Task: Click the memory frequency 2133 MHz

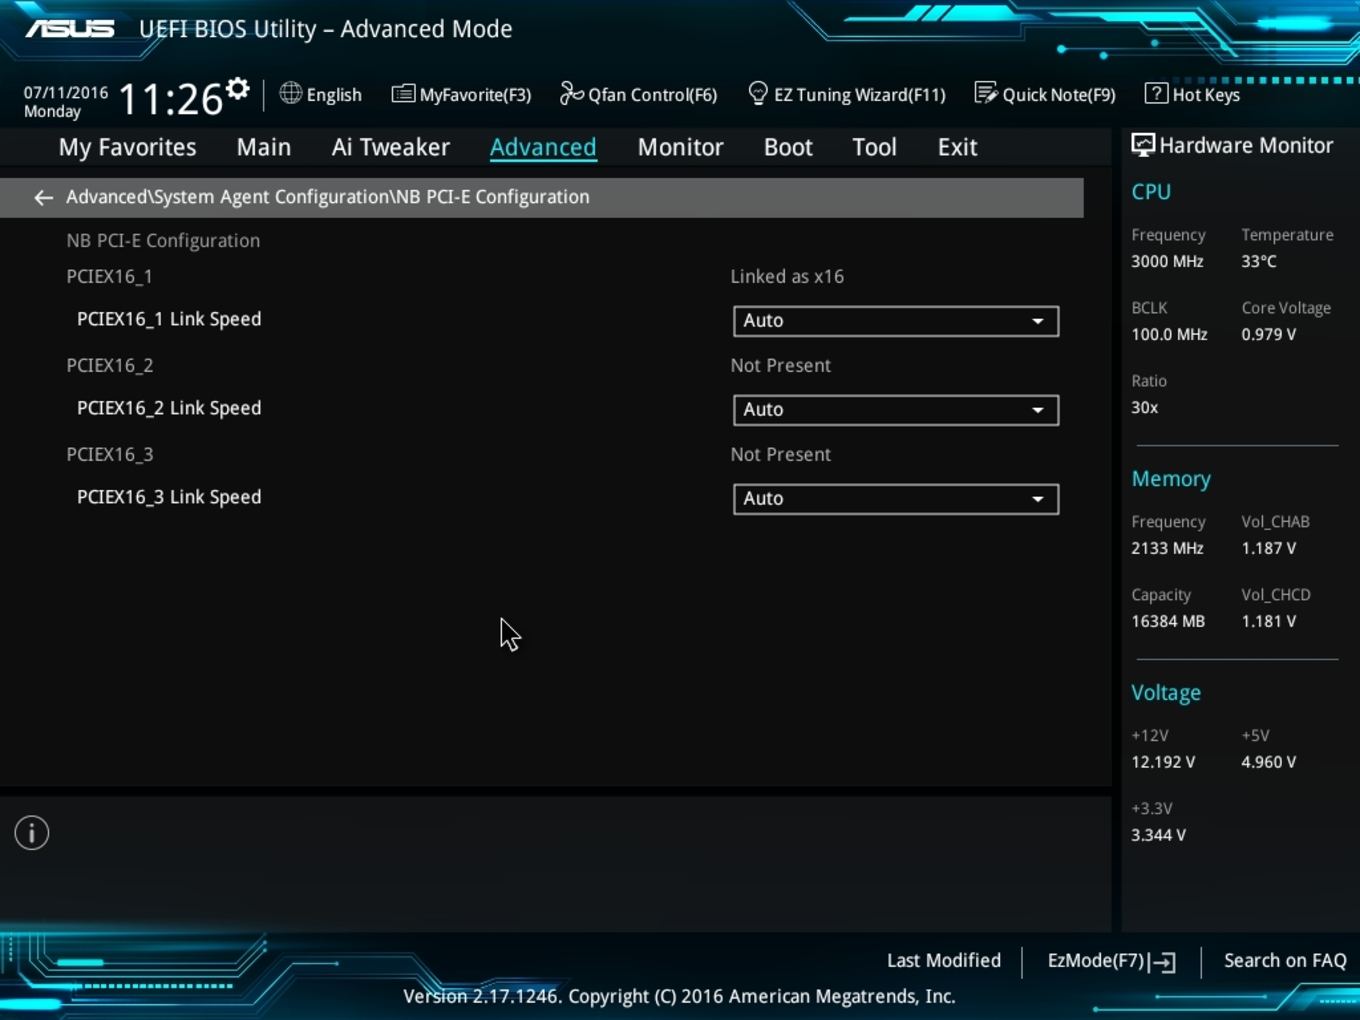Action: (1167, 548)
